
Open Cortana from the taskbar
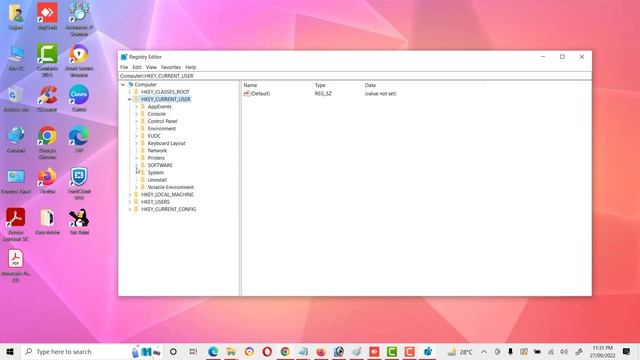pyautogui.click(x=173, y=351)
